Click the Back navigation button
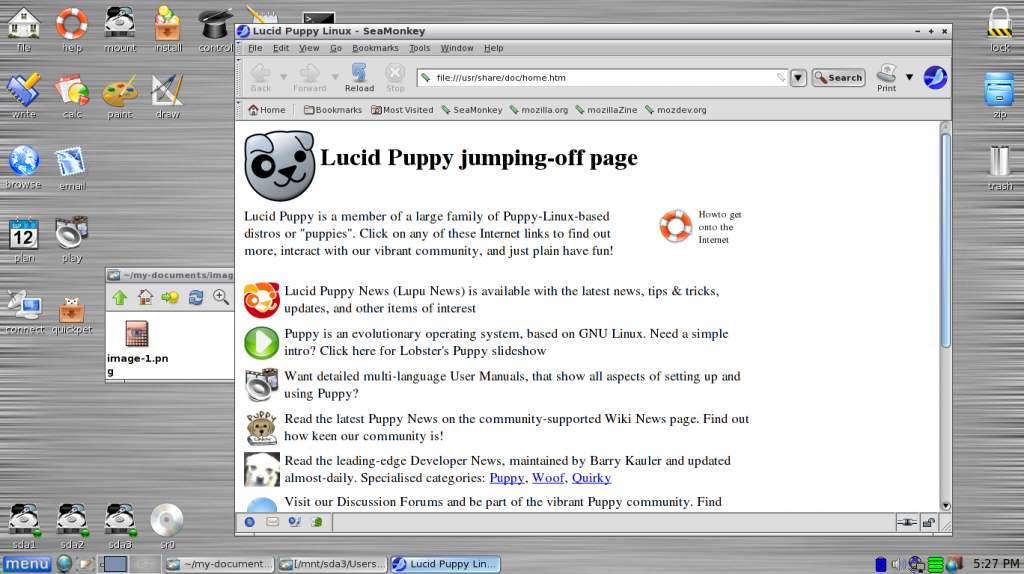The image size is (1024, 574). tap(261, 78)
